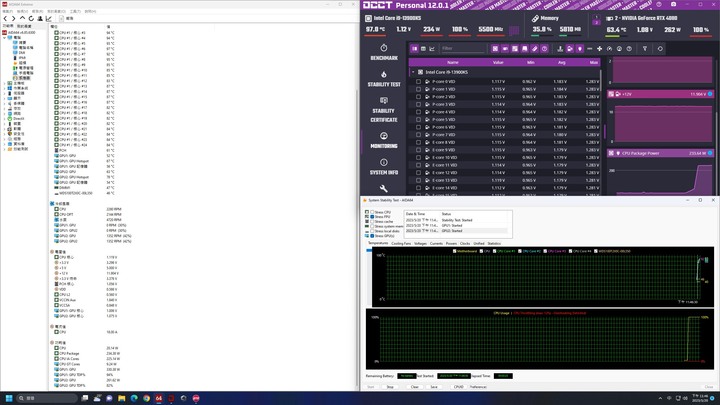Viewport: 720px width, 405px height.
Task: Click Save button in Stability Test
Action: (434, 387)
